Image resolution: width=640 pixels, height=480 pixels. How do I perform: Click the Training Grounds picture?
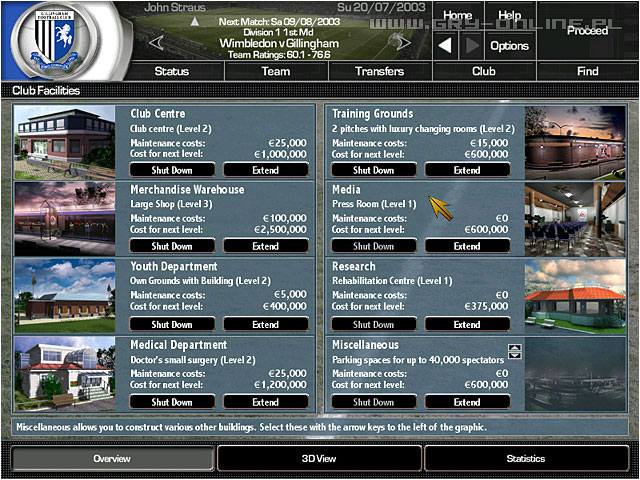coord(575,142)
